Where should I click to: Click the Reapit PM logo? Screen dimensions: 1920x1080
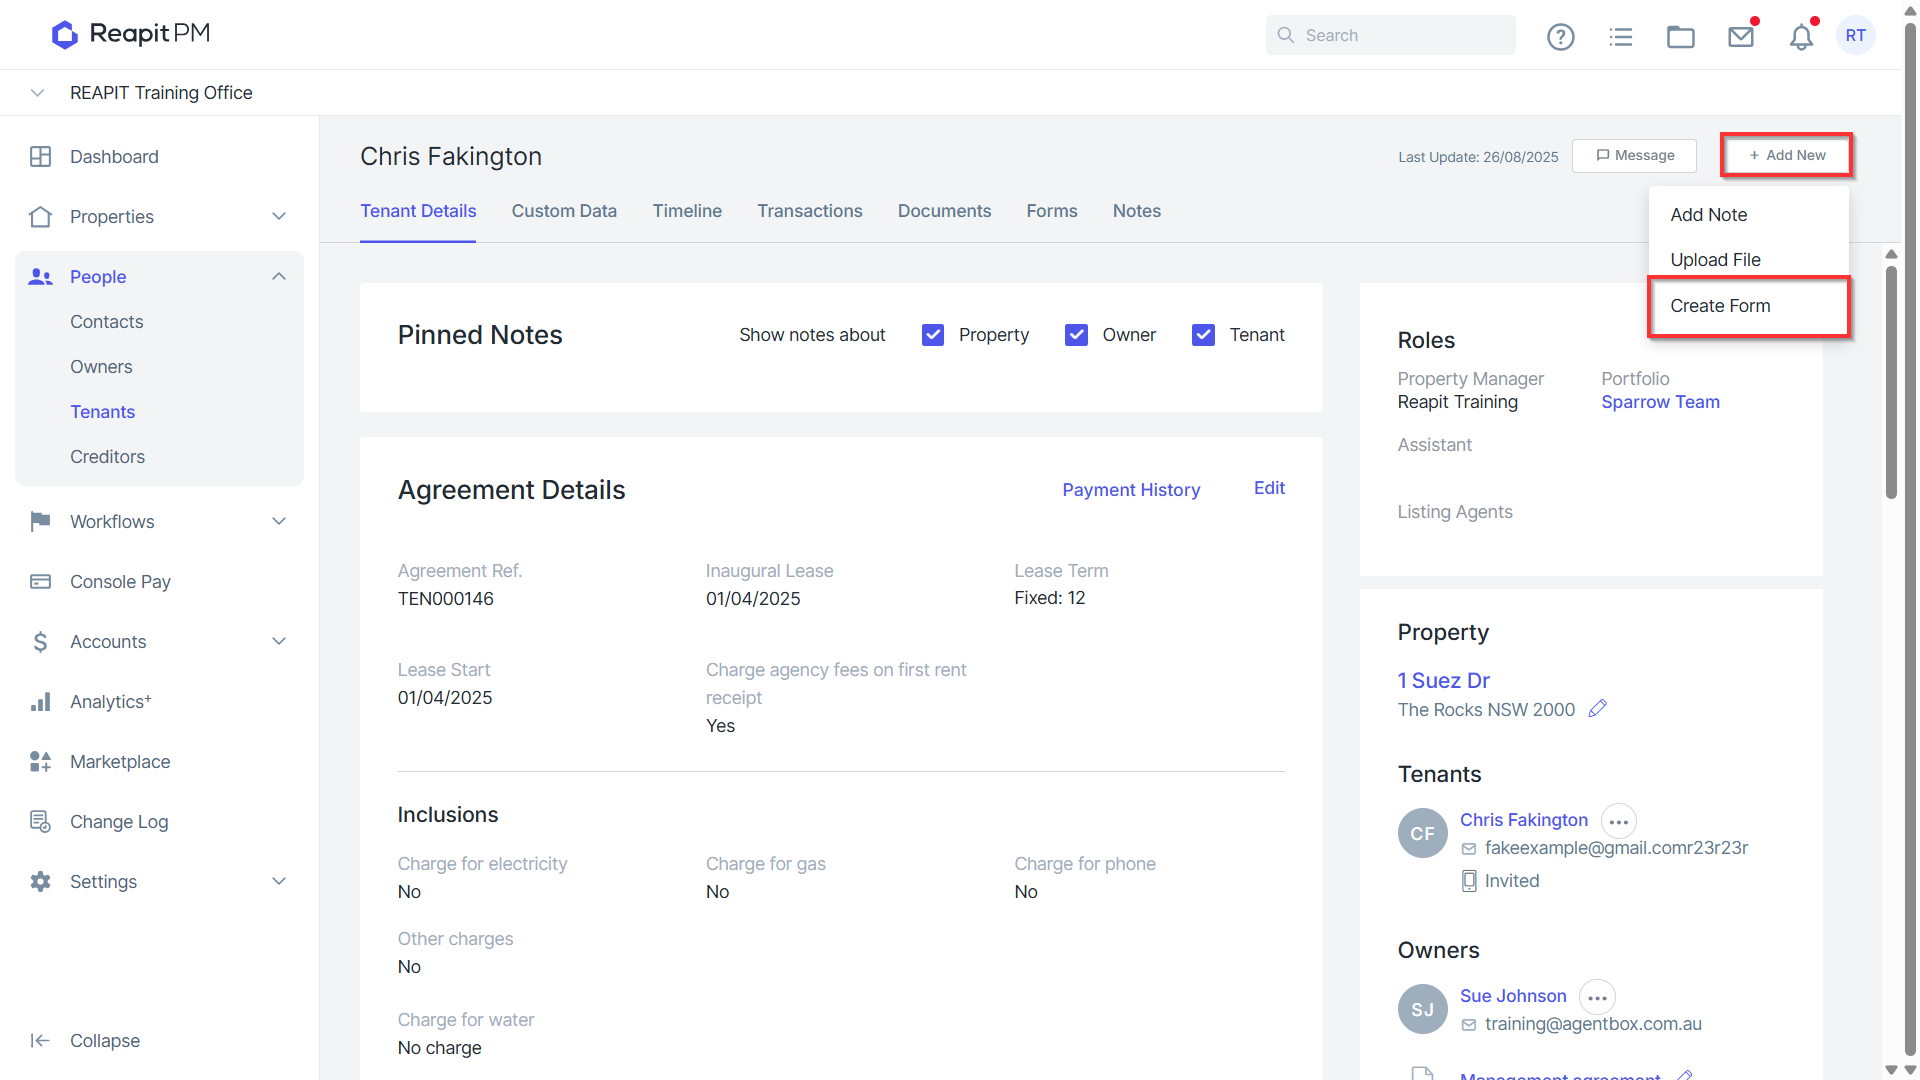[131, 34]
